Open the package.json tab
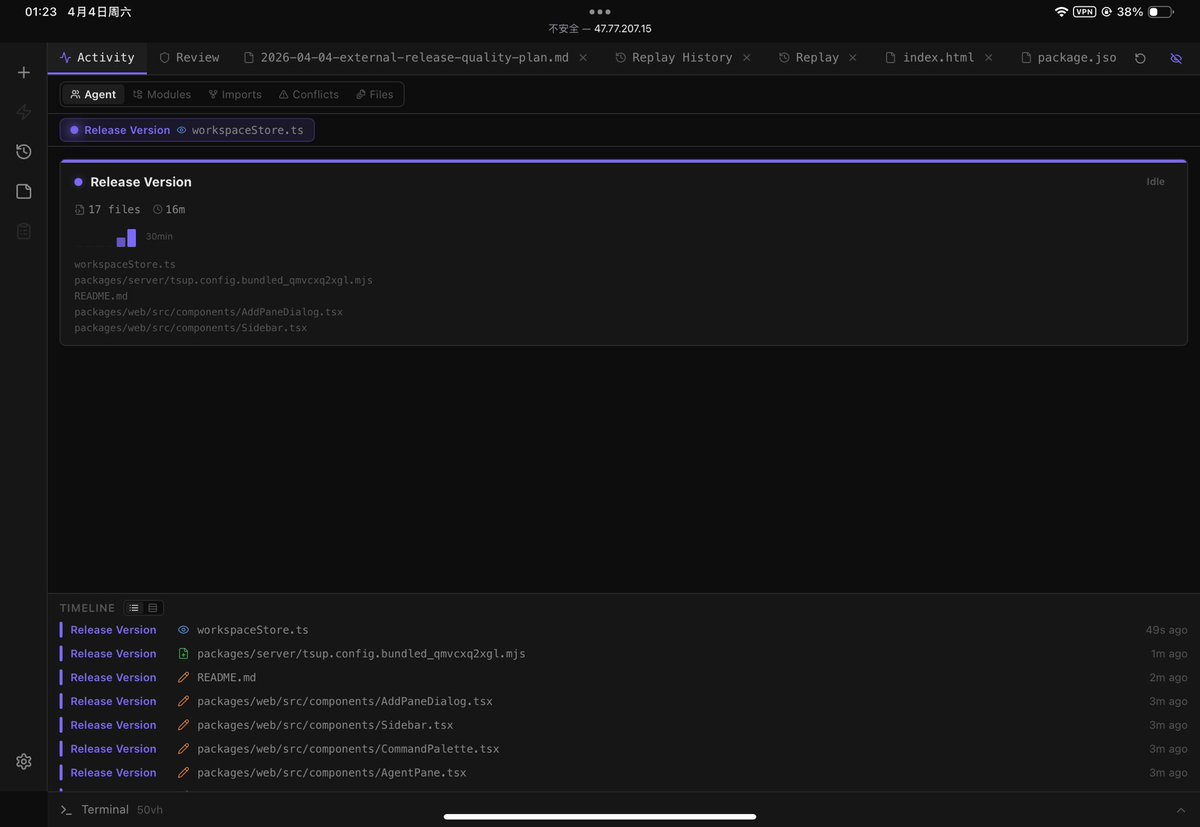Screen dimensions: 1200x827 click(1068, 58)
